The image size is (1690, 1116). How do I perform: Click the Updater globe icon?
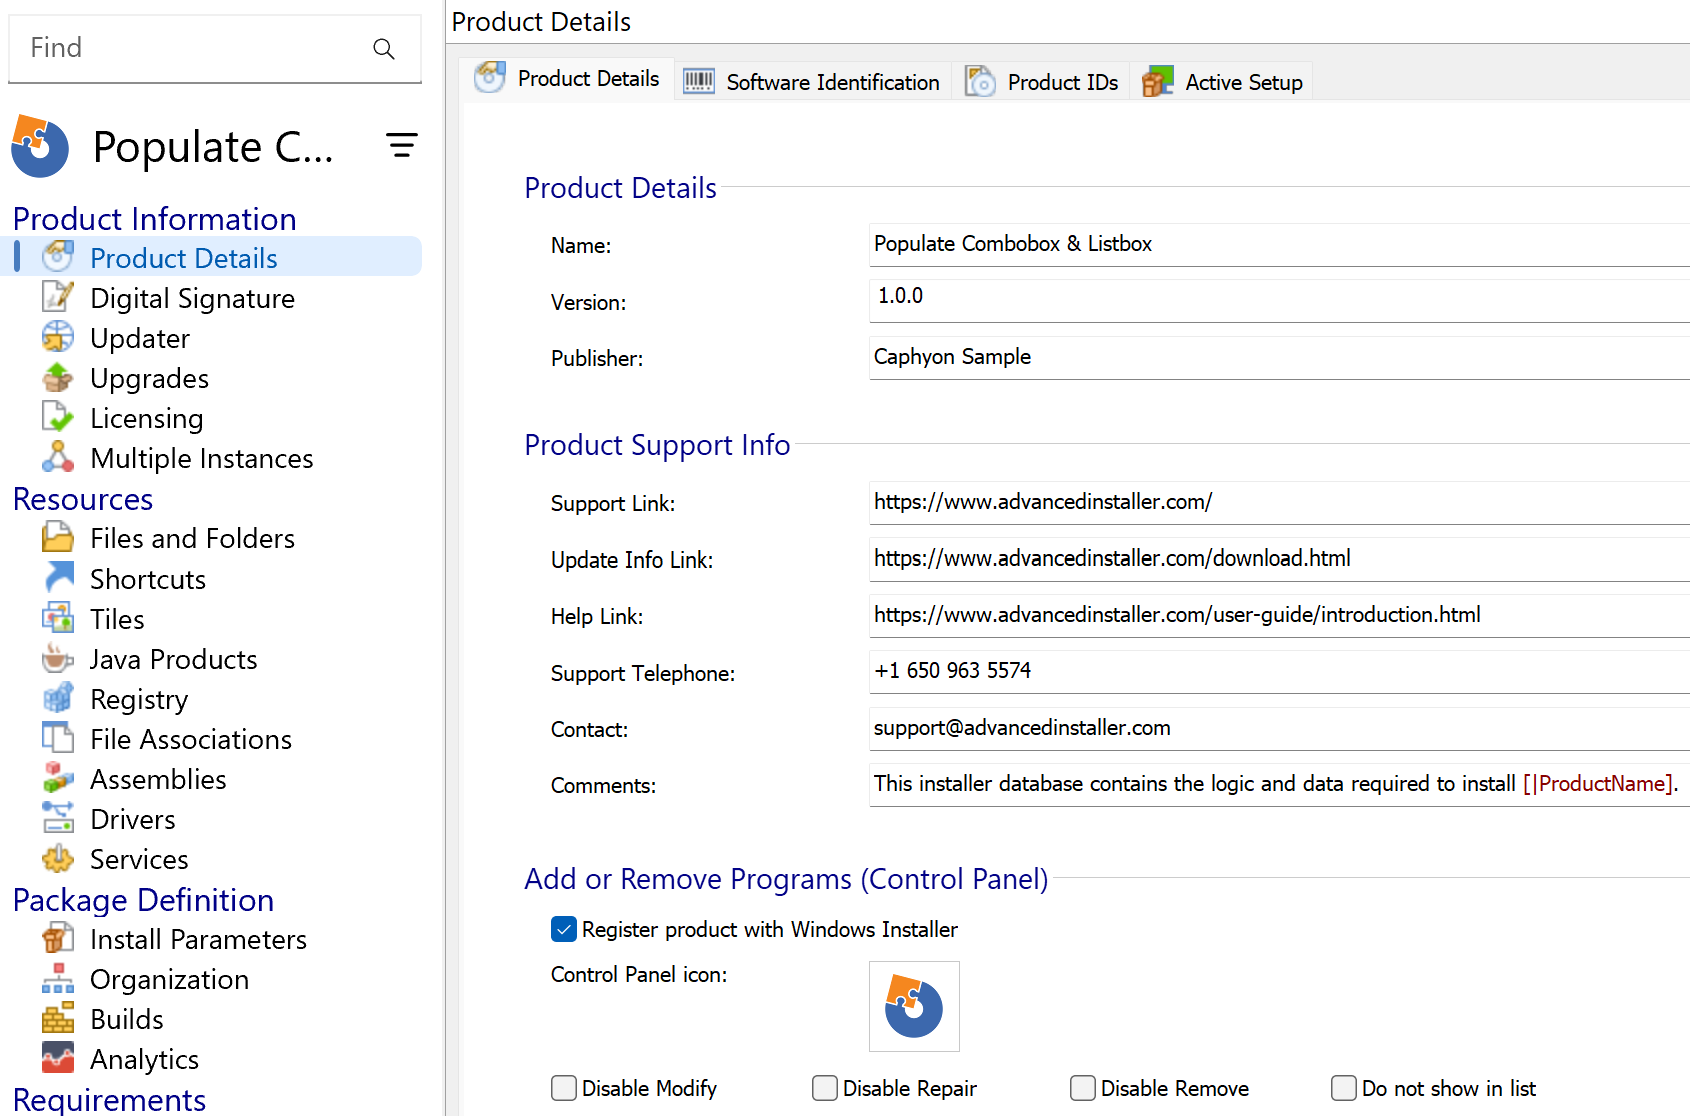pos(58,337)
